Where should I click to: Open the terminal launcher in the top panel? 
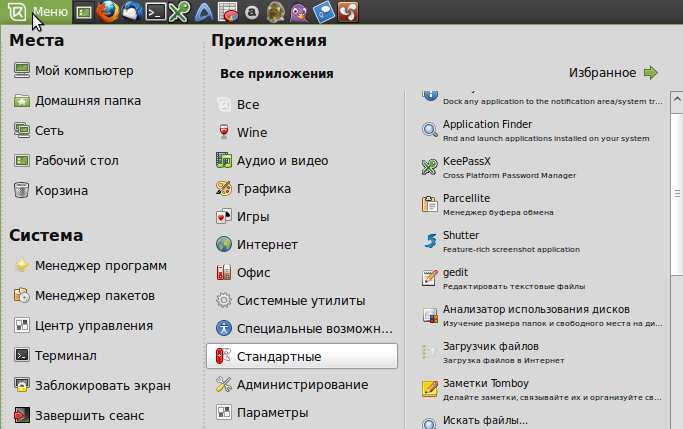155,12
